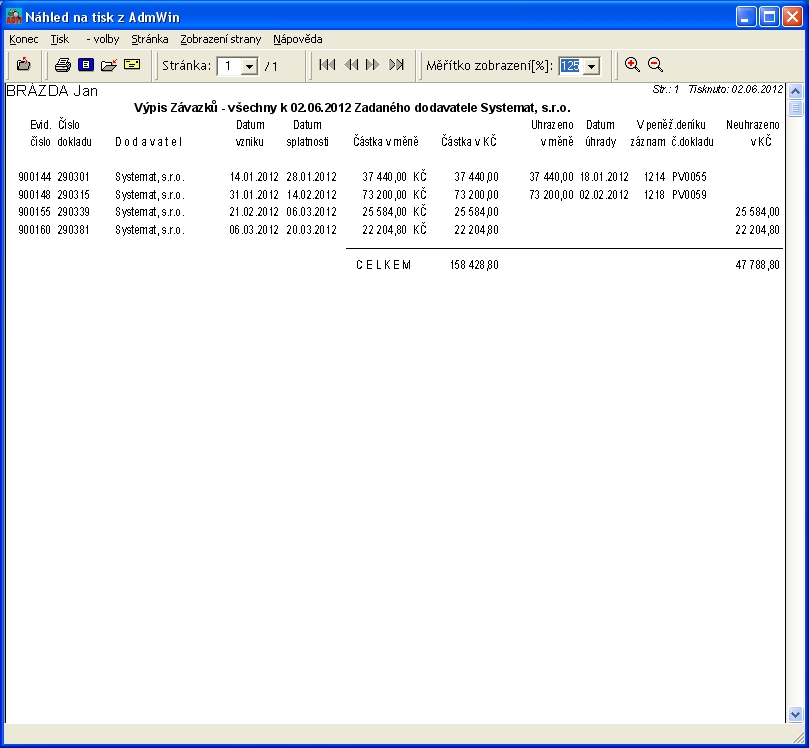Click the yellow envelope icon in the toolbar
Viewport: 809px width, 748px height.
132,64
